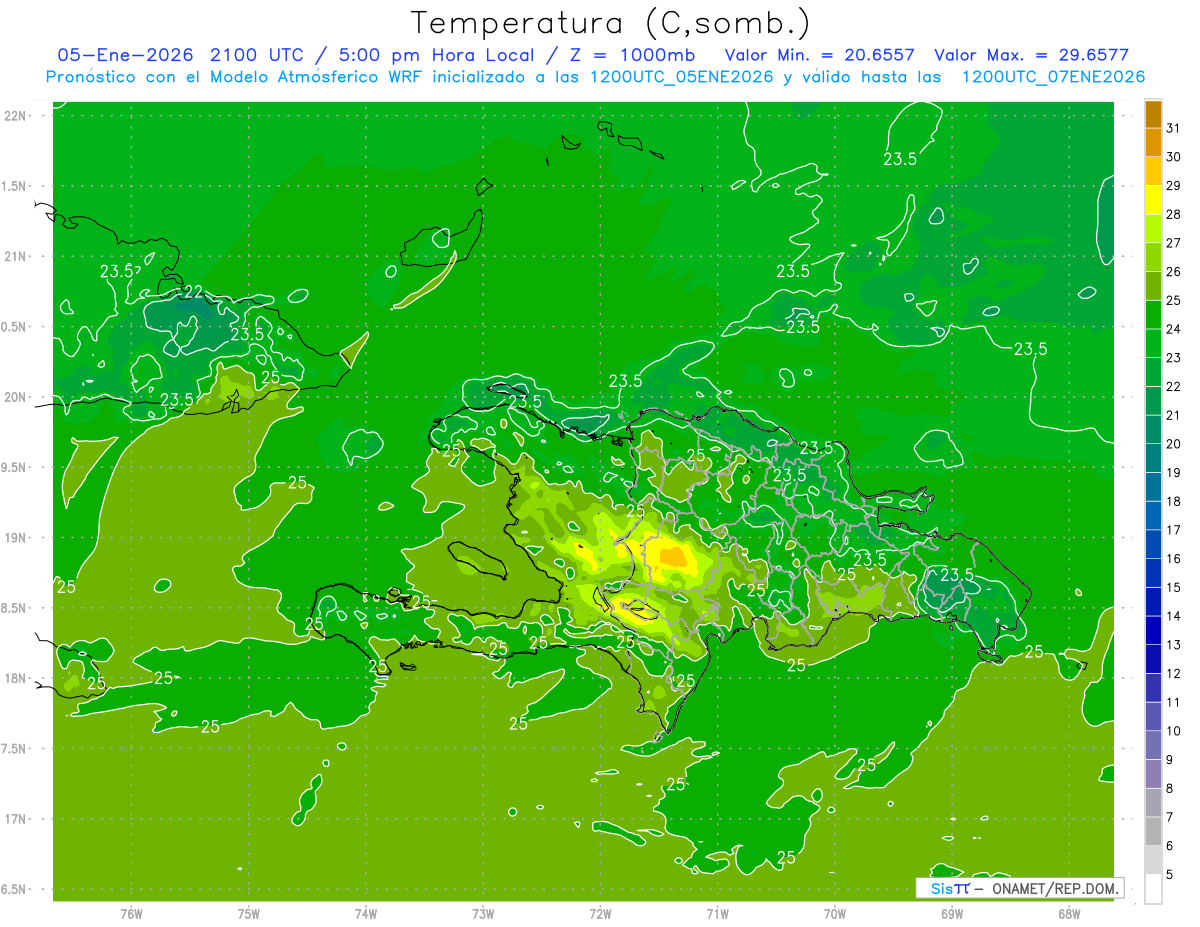Click the '69W' longitude axis label
The height and width of the screenshot is (927, 1200).
952,914
